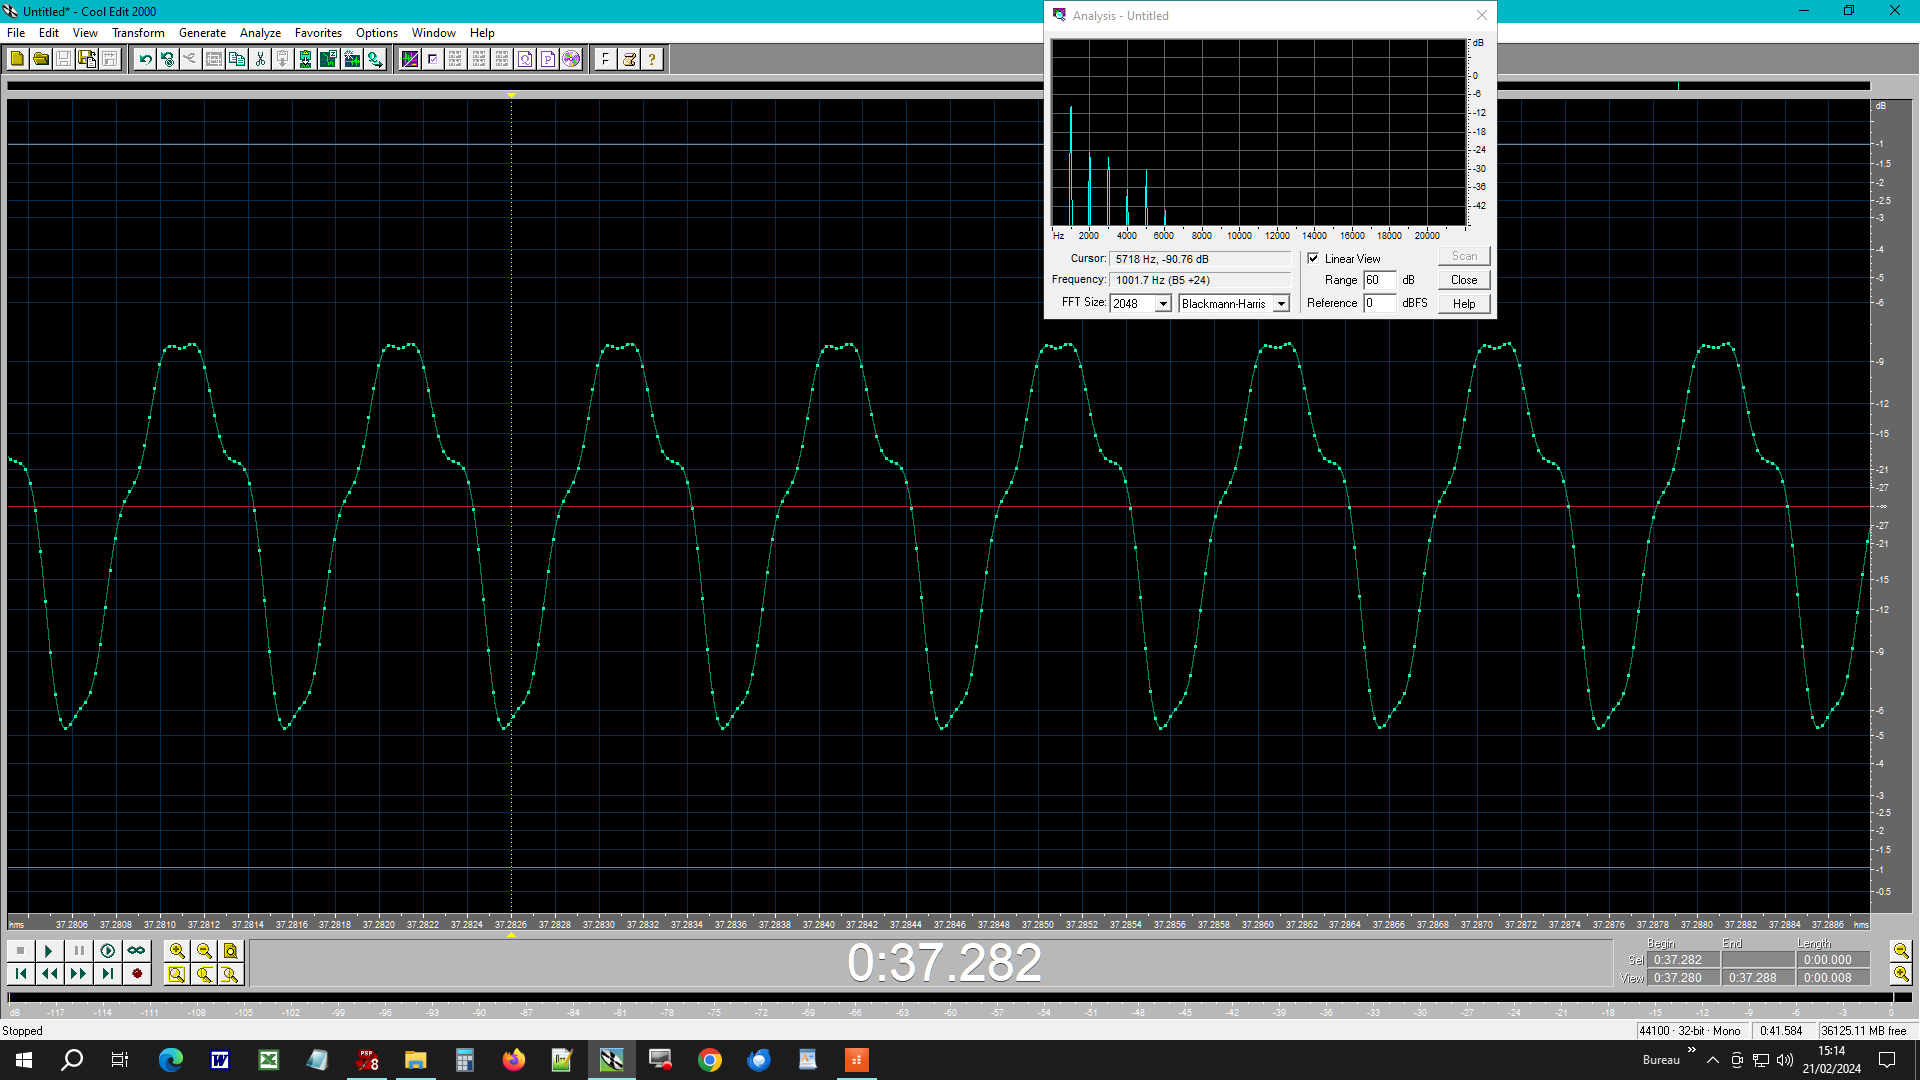The image size is (1920, 1080).
Task: Click the Save As toolbar icon
Action: (x=86, y=59)
